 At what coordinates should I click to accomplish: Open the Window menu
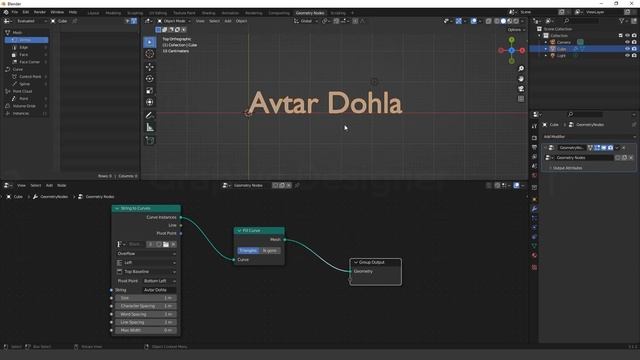[x=57, y=12]
